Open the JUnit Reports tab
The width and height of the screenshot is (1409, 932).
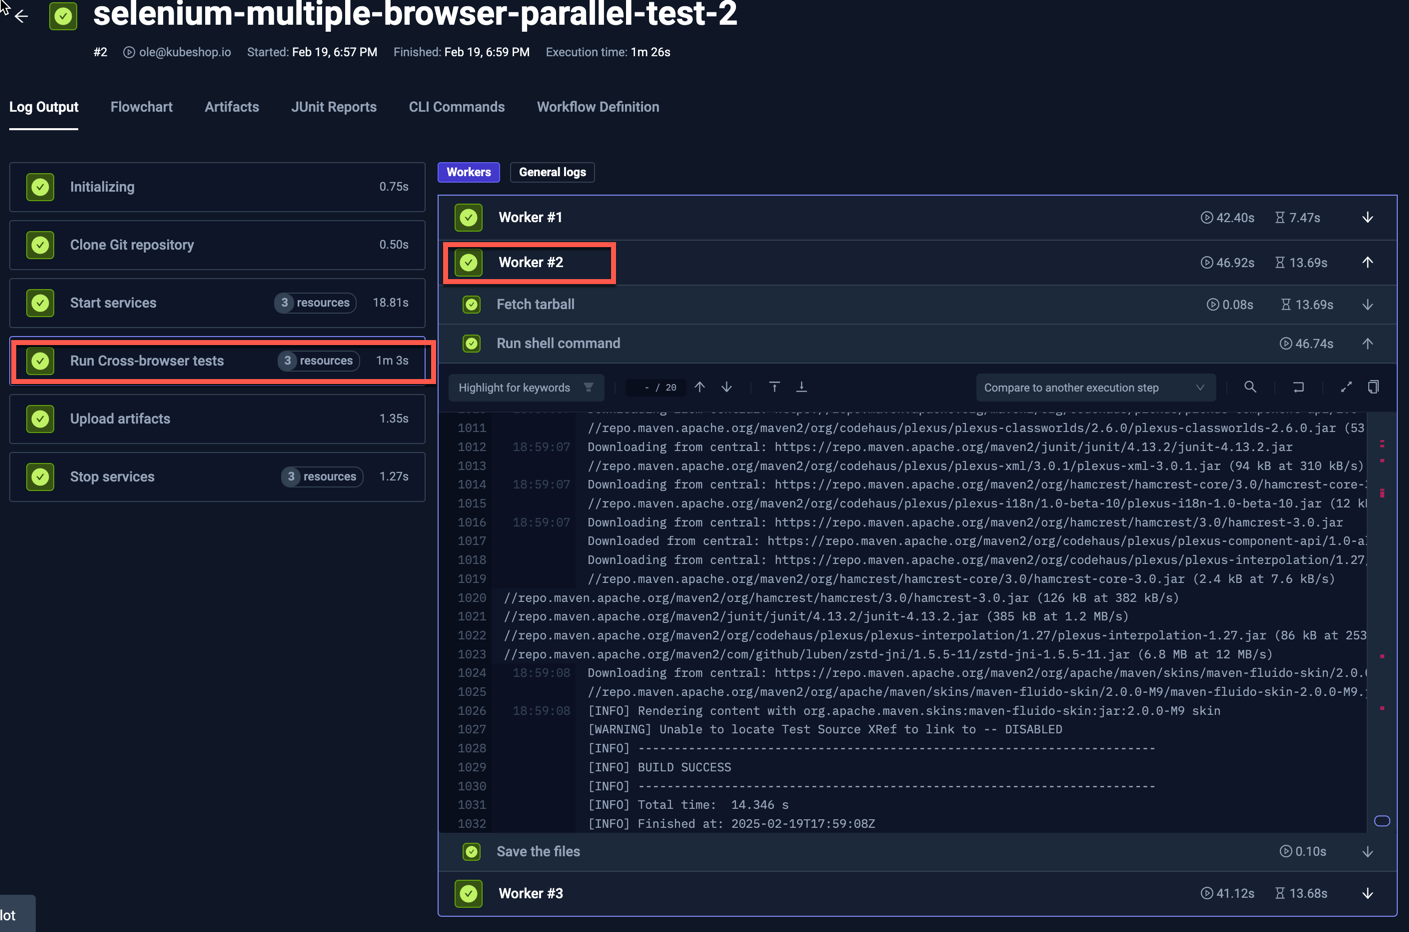click(x=333, y=107)
